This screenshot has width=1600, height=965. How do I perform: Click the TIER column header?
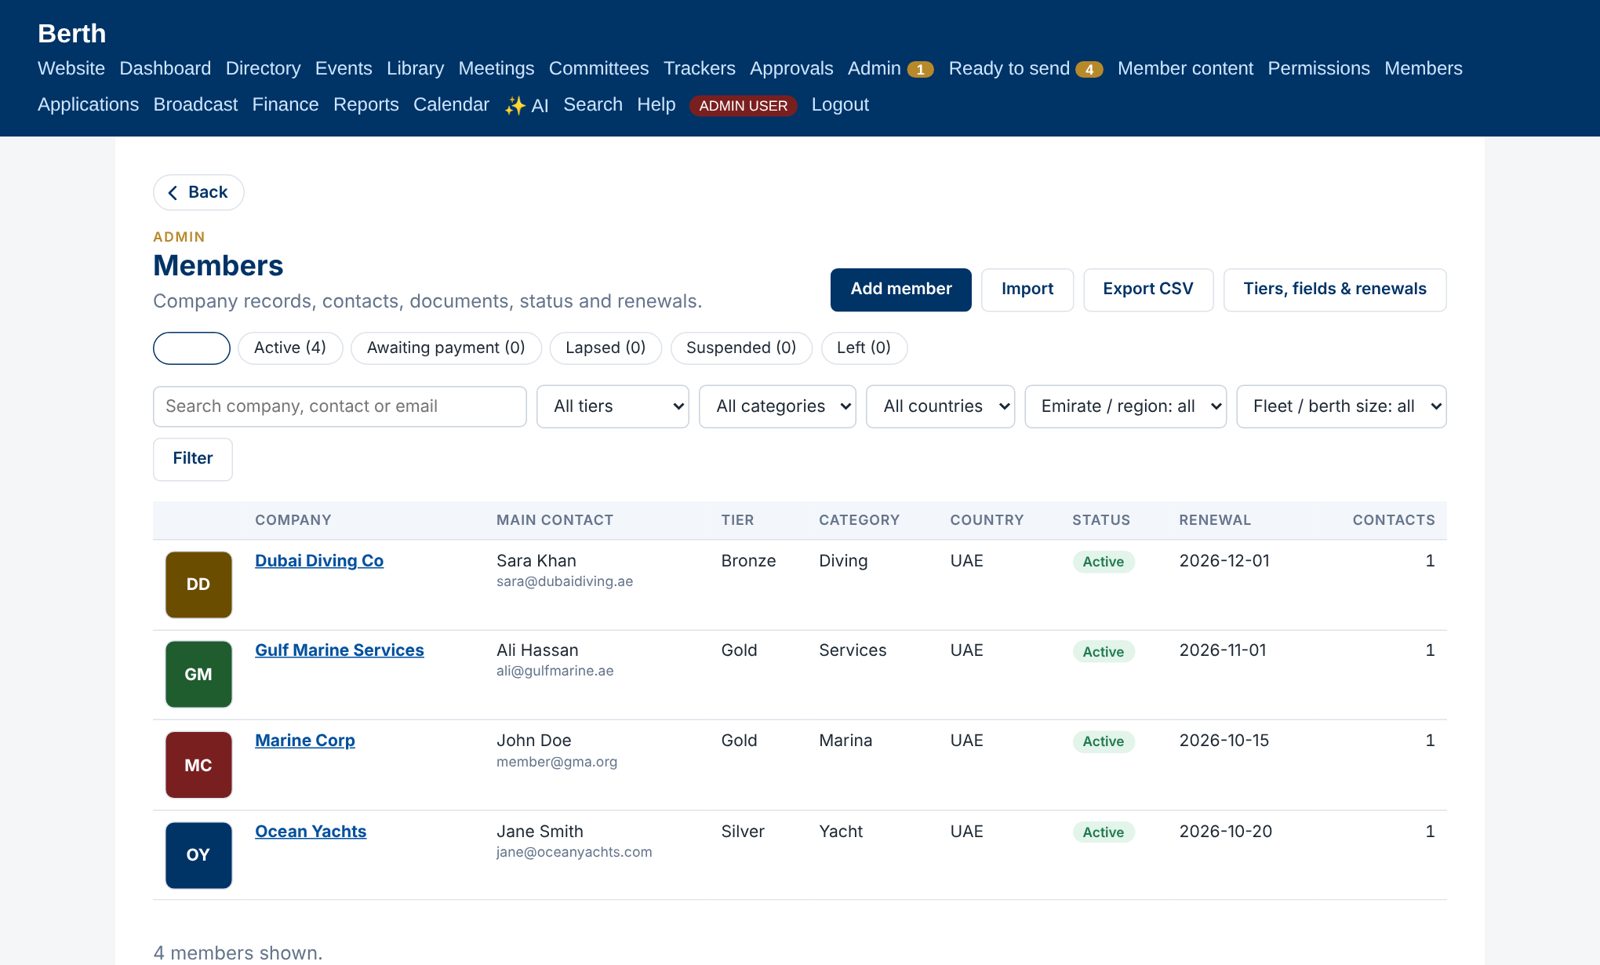point(737,520)
